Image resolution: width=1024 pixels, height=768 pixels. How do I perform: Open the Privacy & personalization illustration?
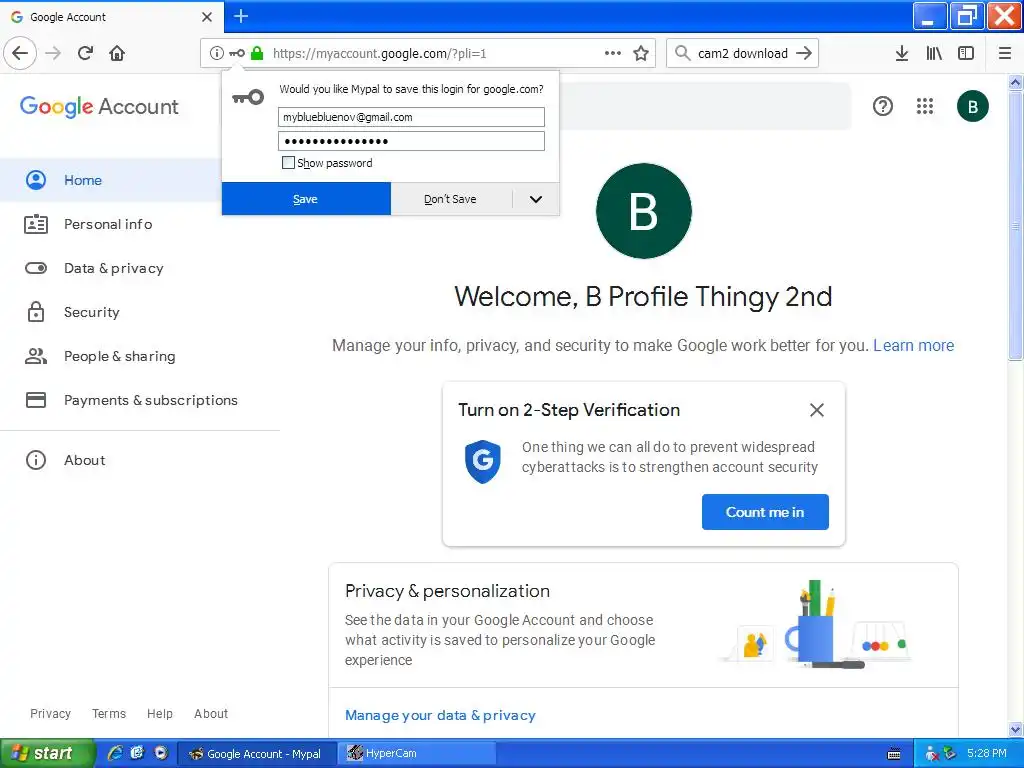point(816,624)
